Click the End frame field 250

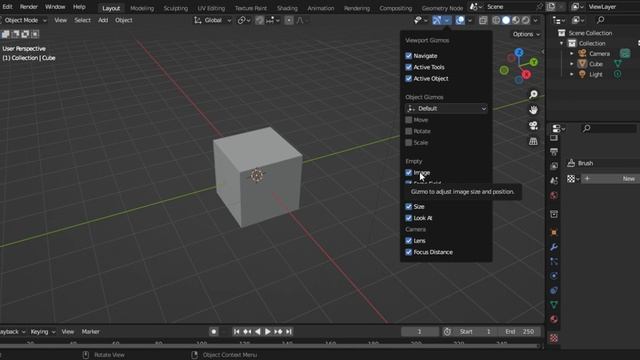click(520, 332)
